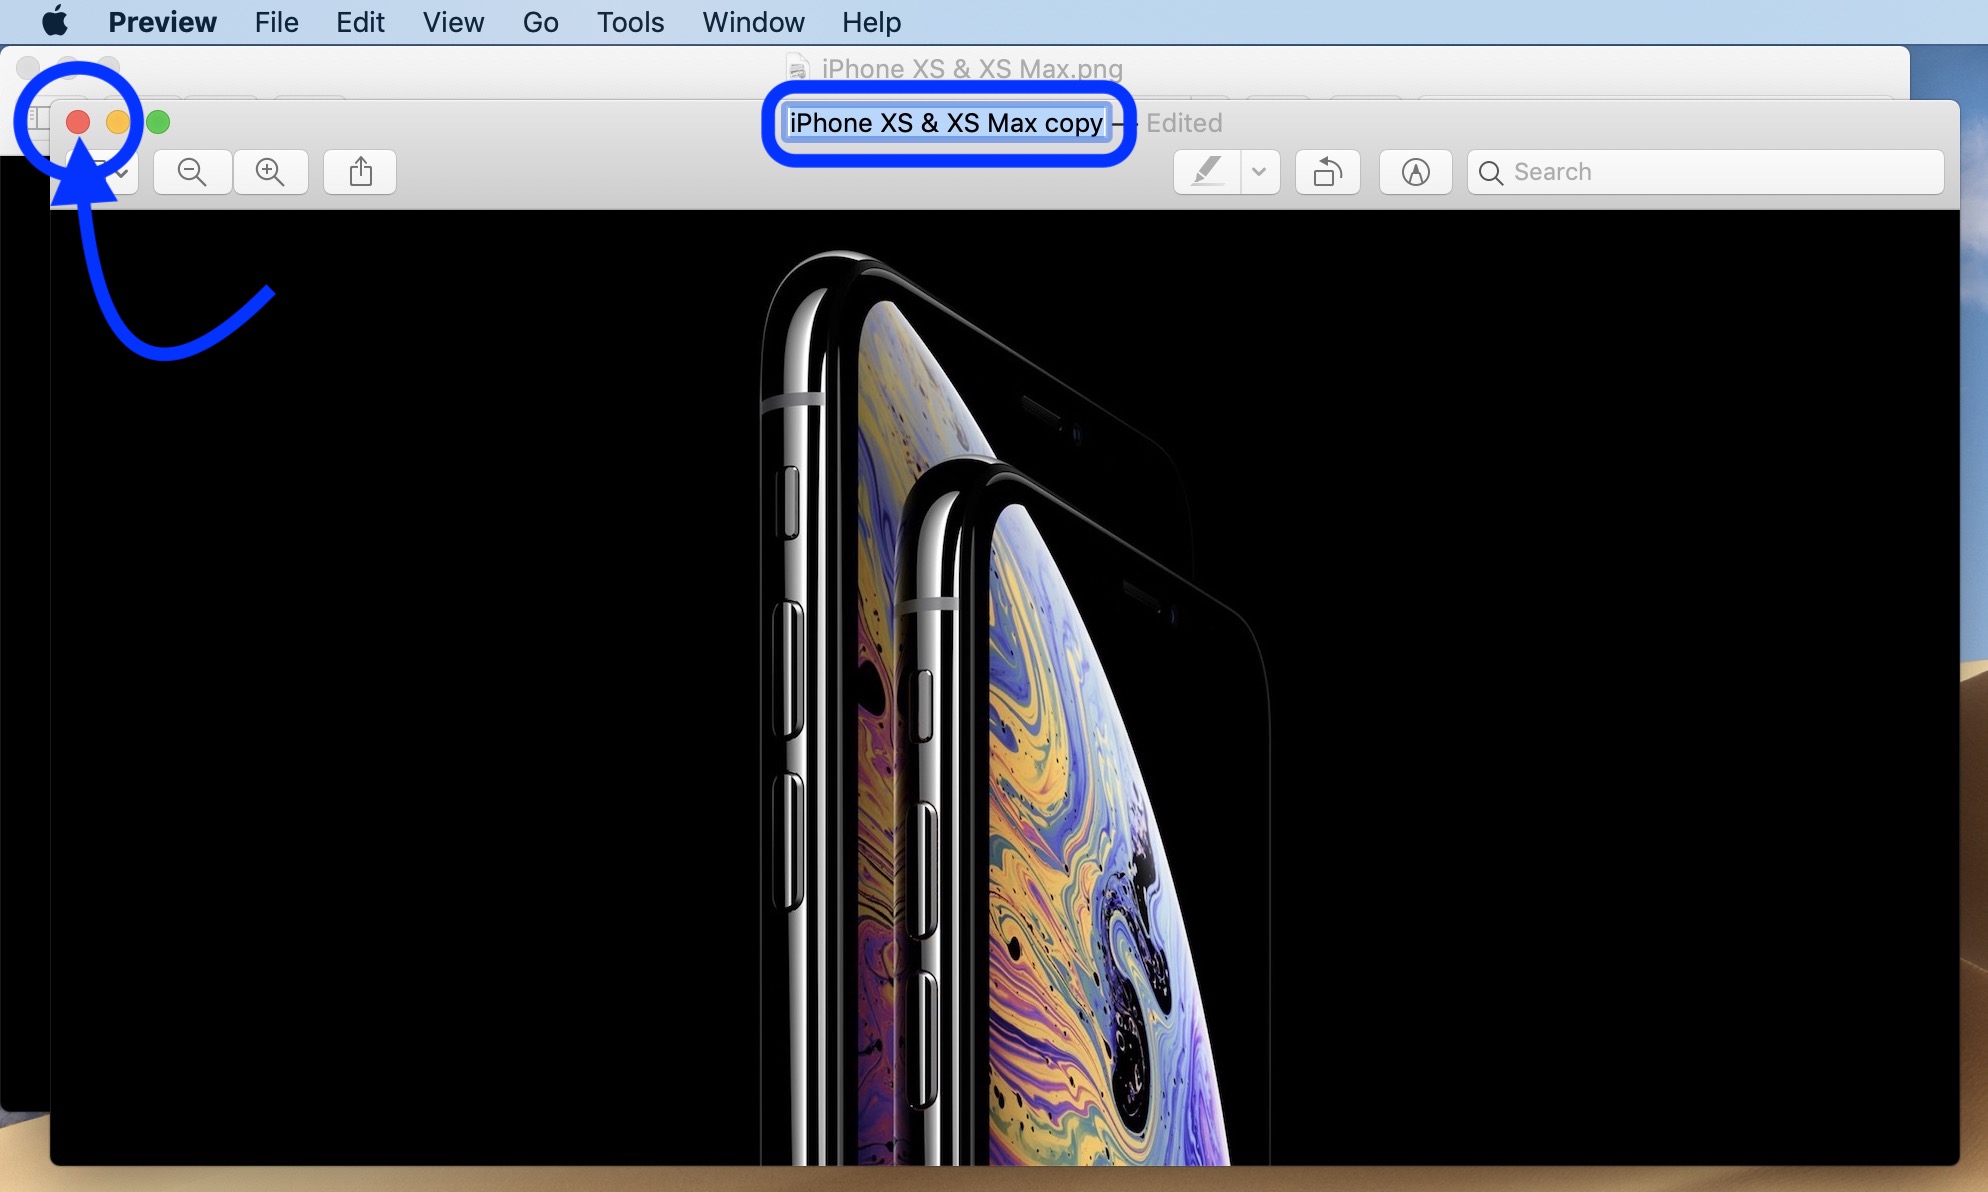Select the View menu item
1988x1192 pixels.
click(x=453, y=23)
